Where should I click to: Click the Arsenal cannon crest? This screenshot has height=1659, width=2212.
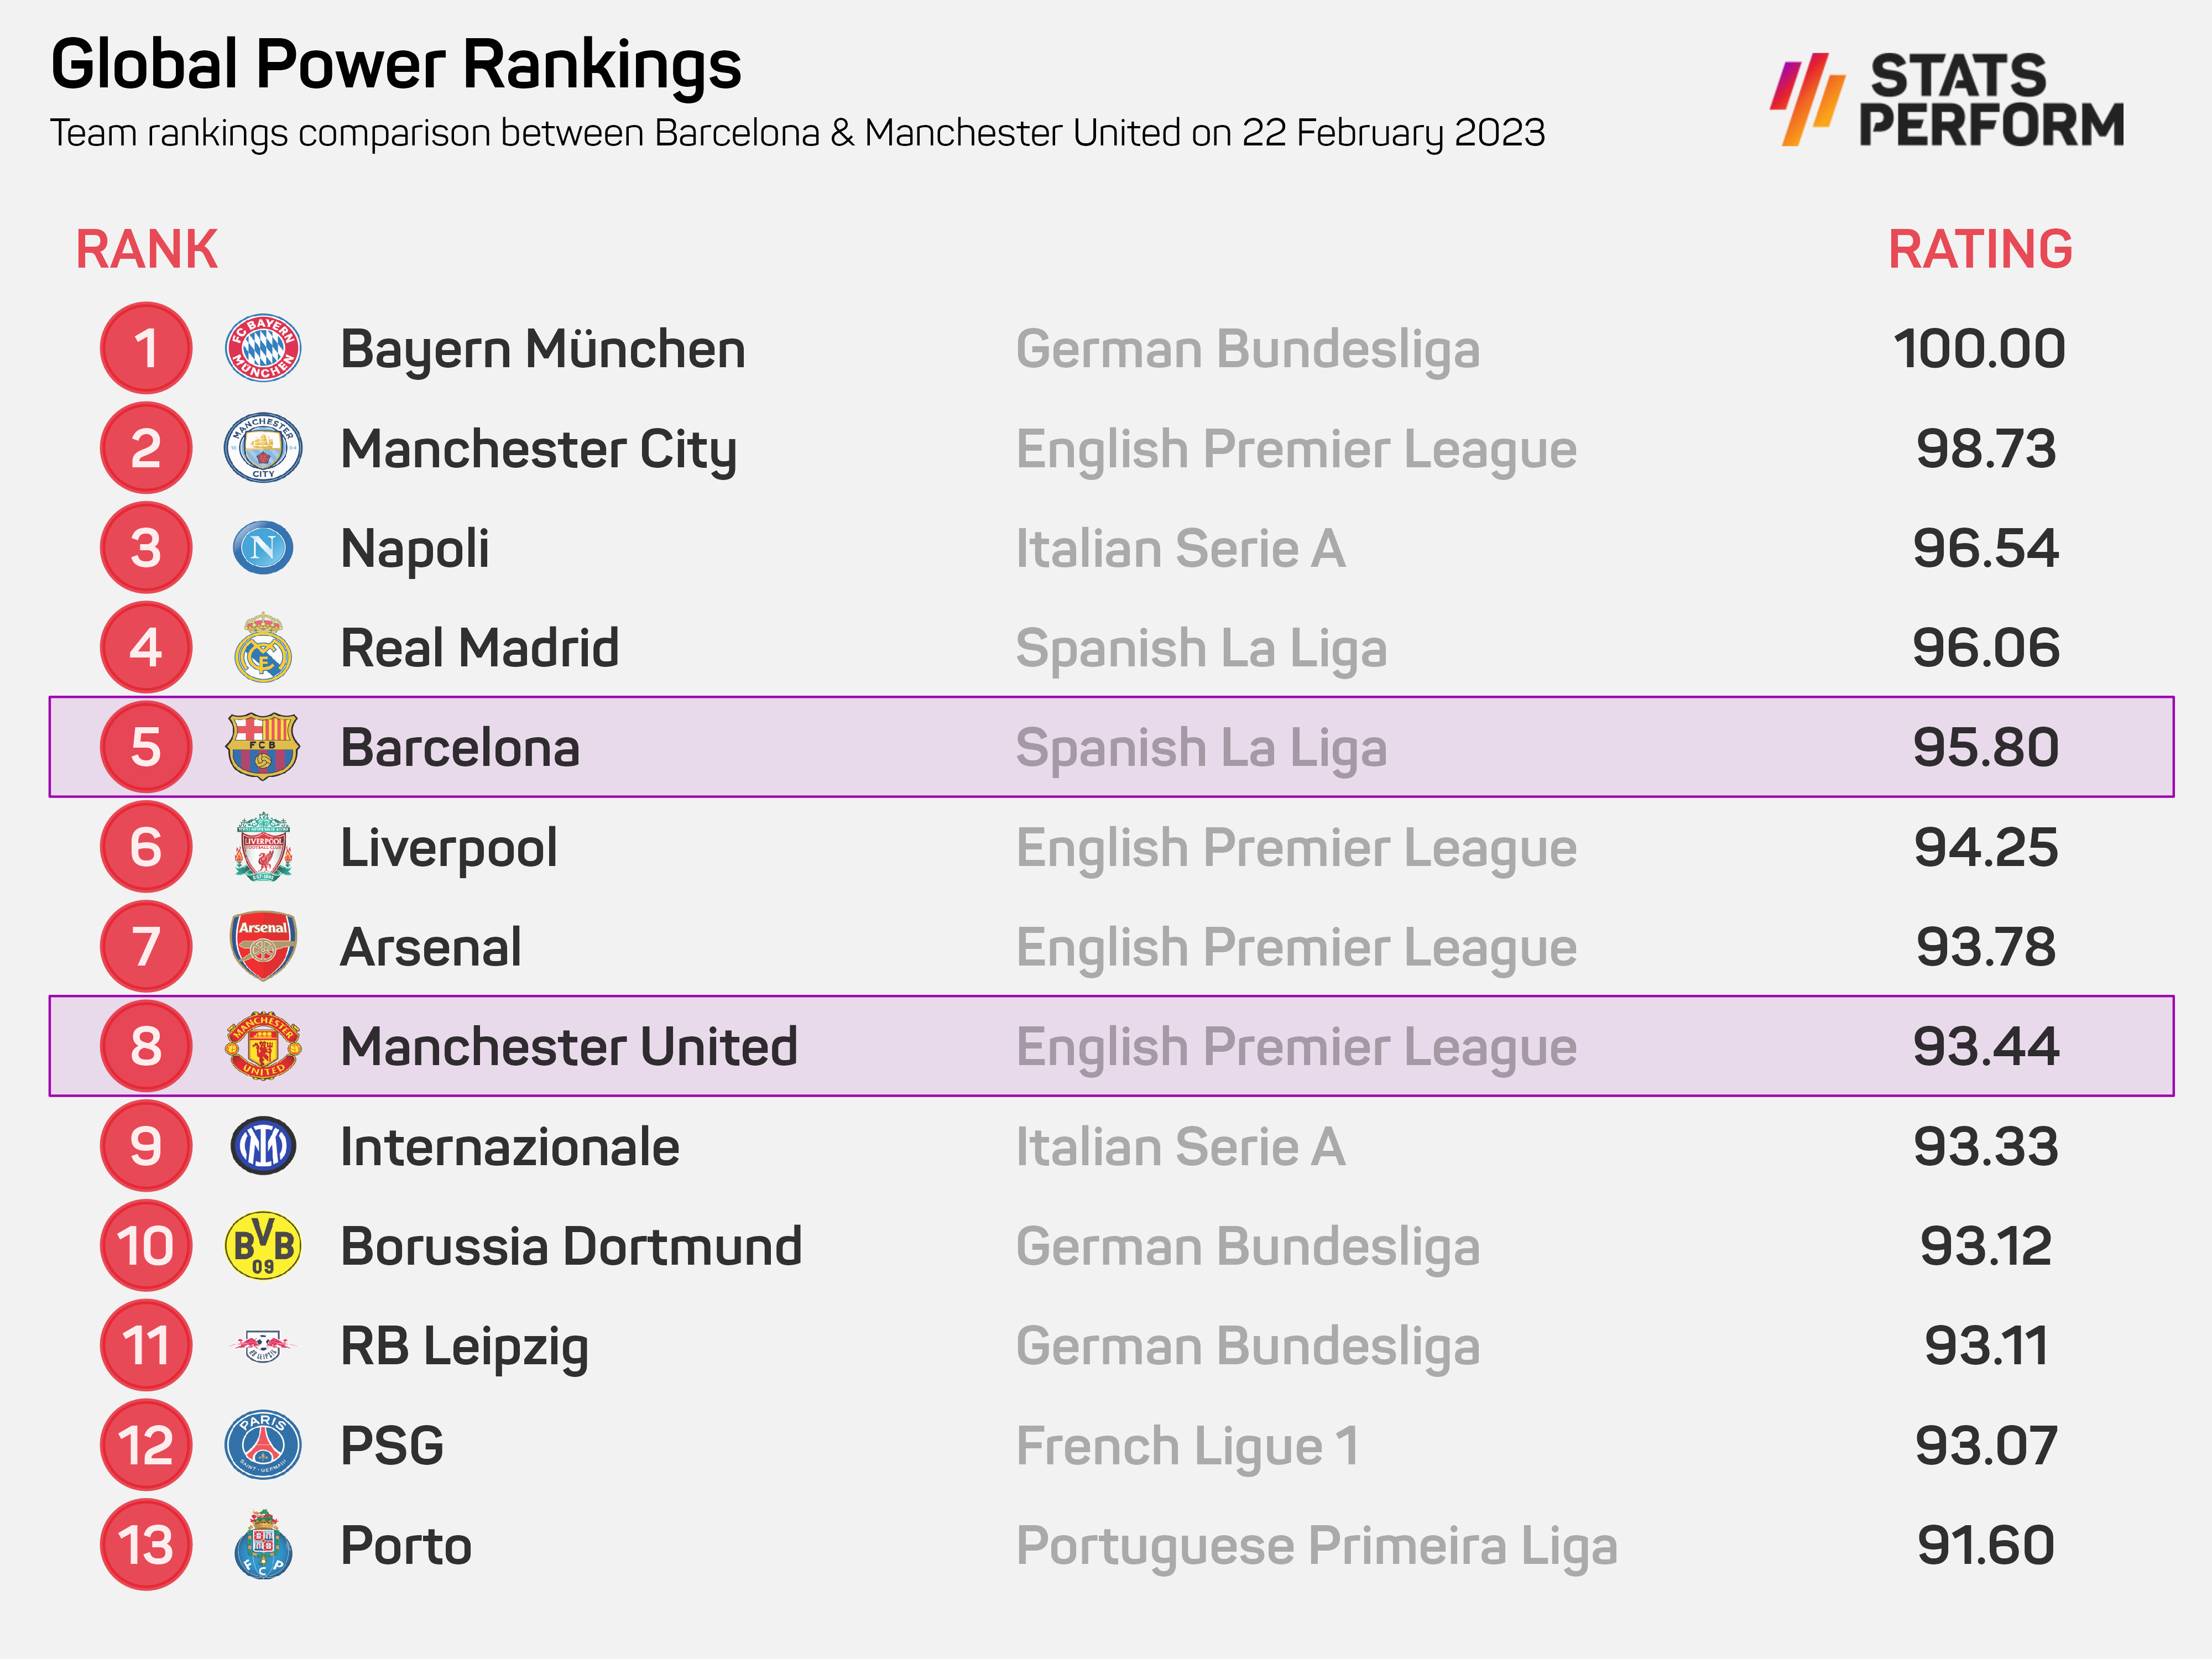[x=262, y=946]
